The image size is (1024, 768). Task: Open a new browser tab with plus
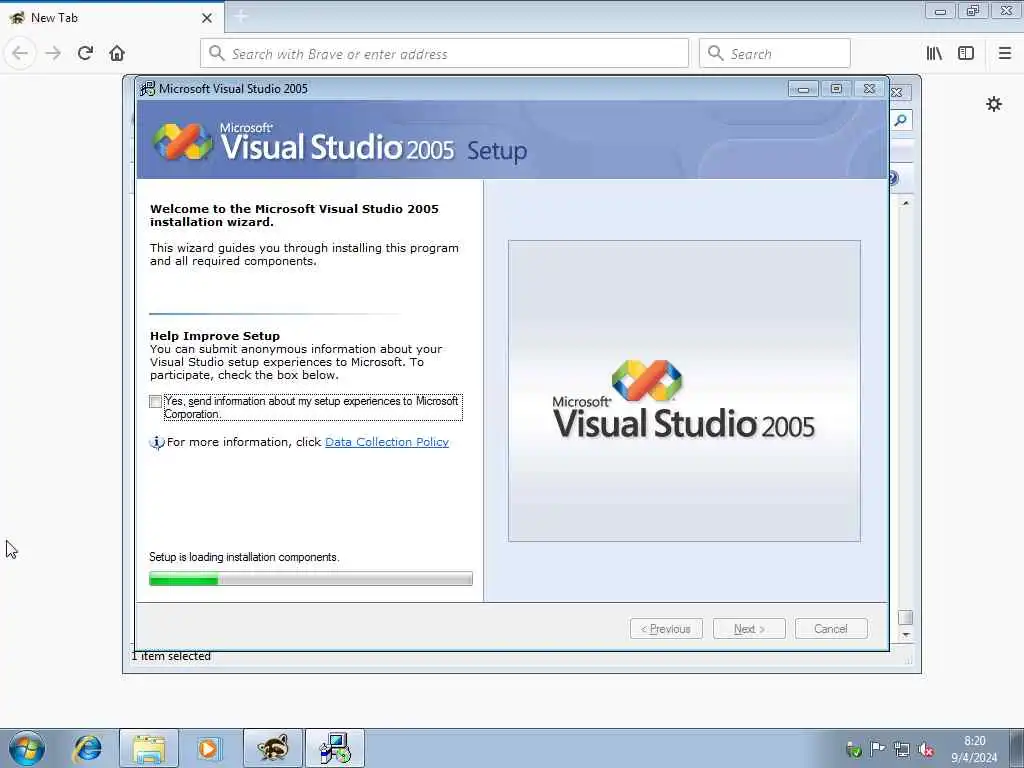click(x=240, y=17)
